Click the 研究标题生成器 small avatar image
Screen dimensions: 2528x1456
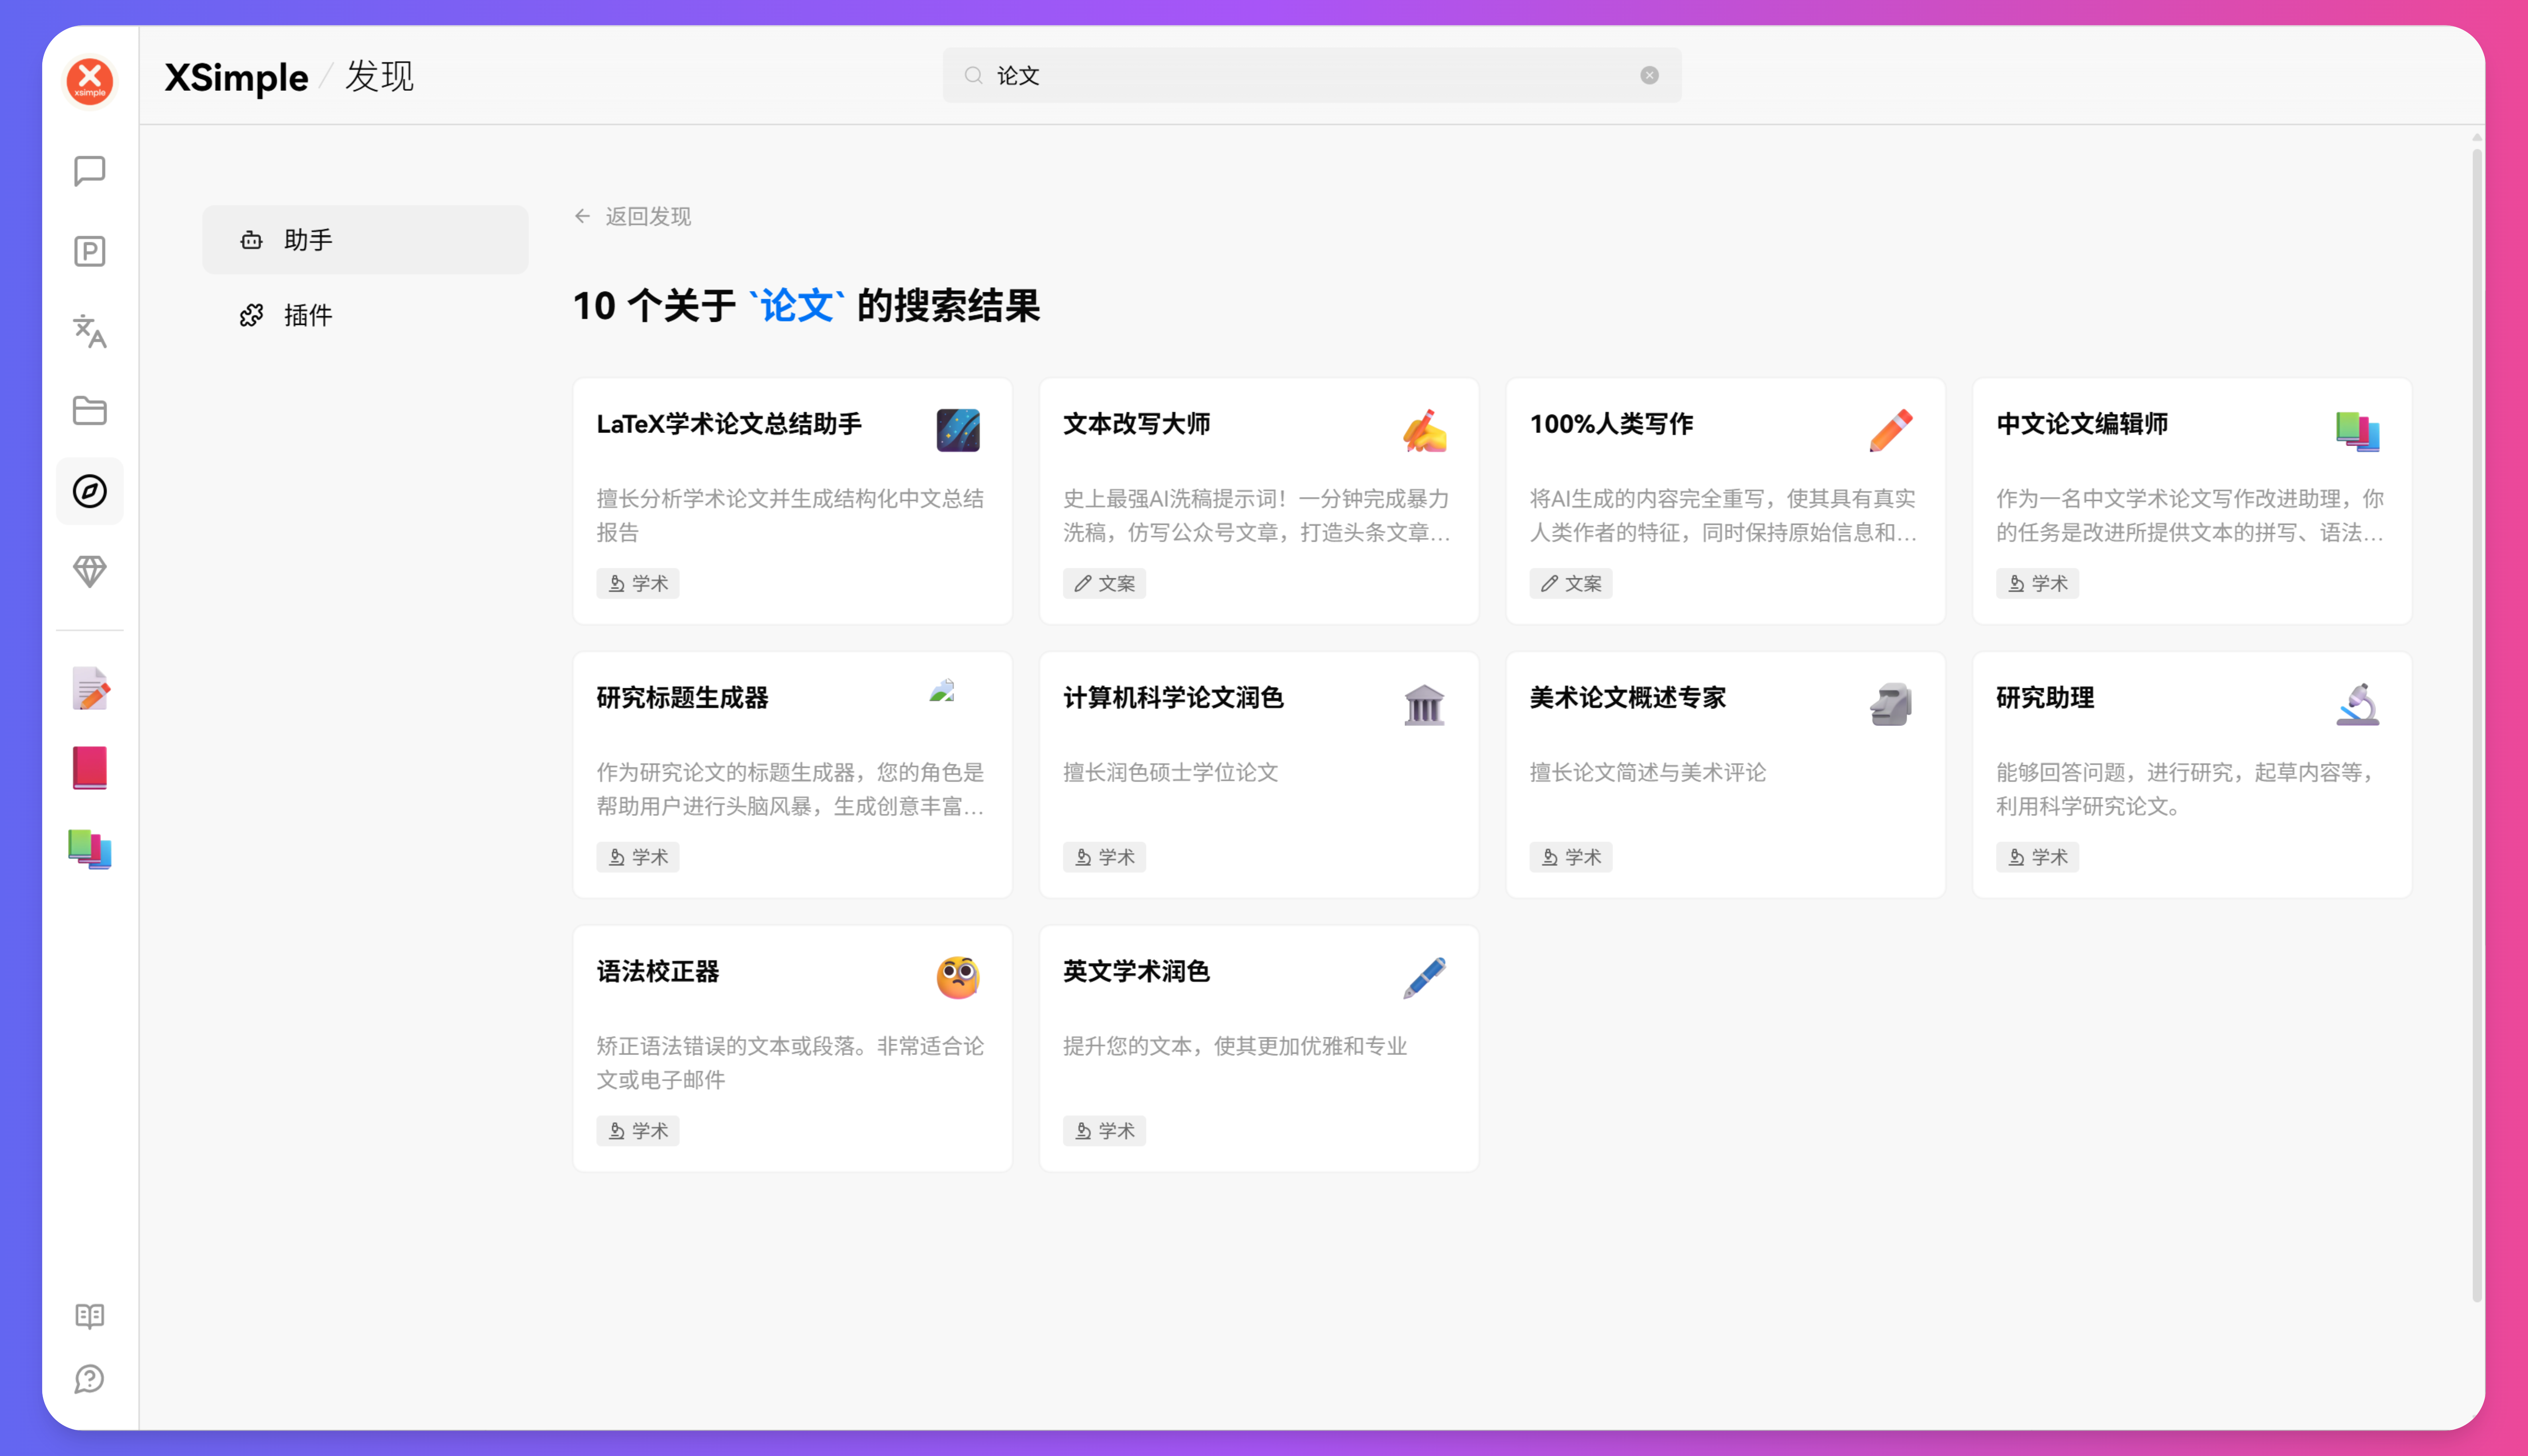click(x=942, y=690)
